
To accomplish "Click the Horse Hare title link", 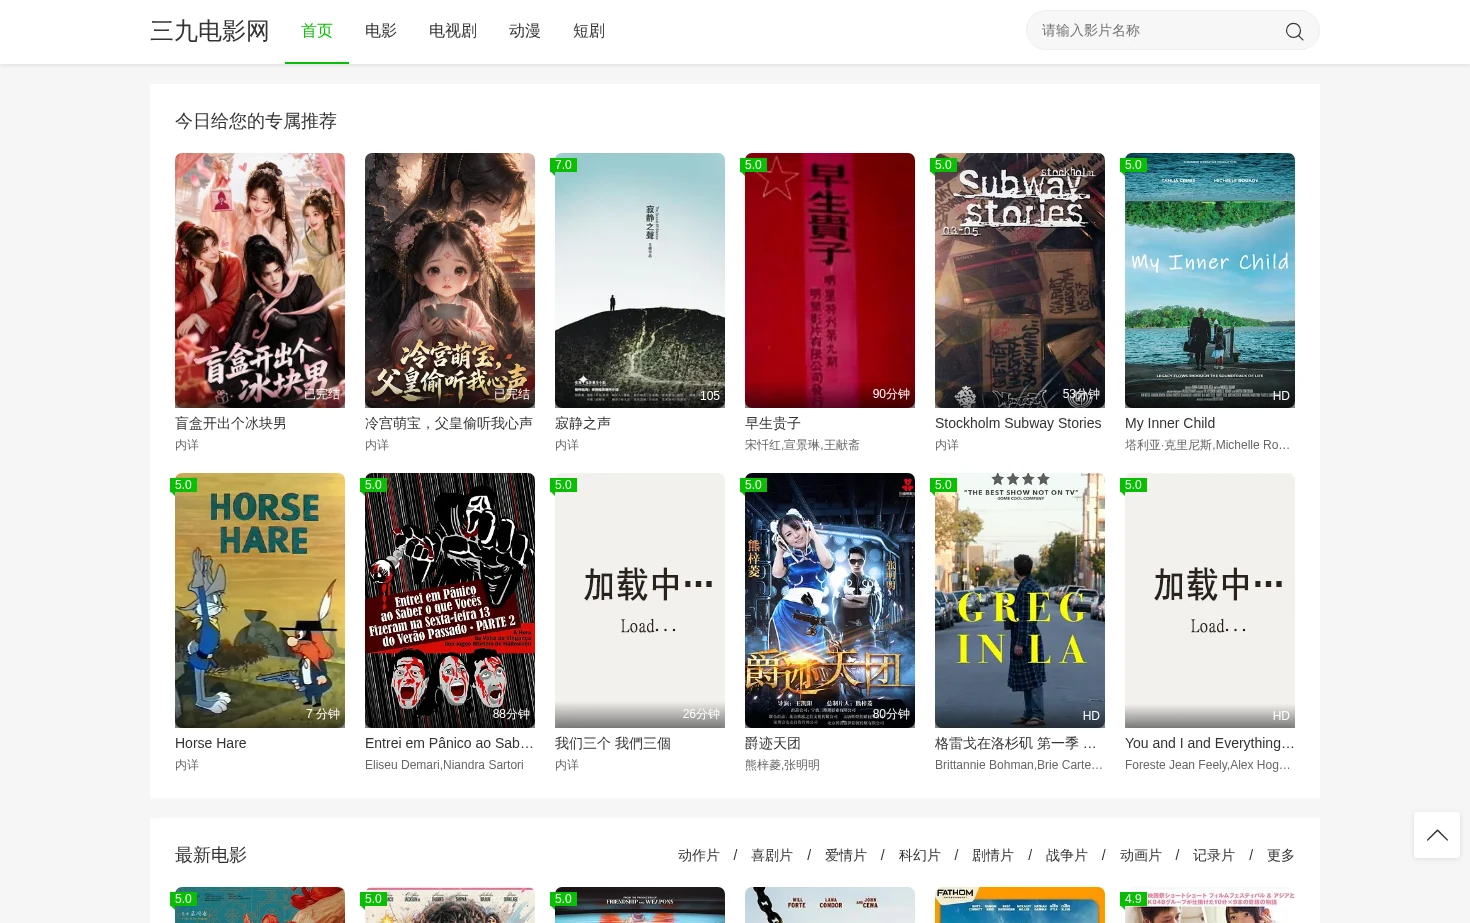I will (x=210, y=743).
